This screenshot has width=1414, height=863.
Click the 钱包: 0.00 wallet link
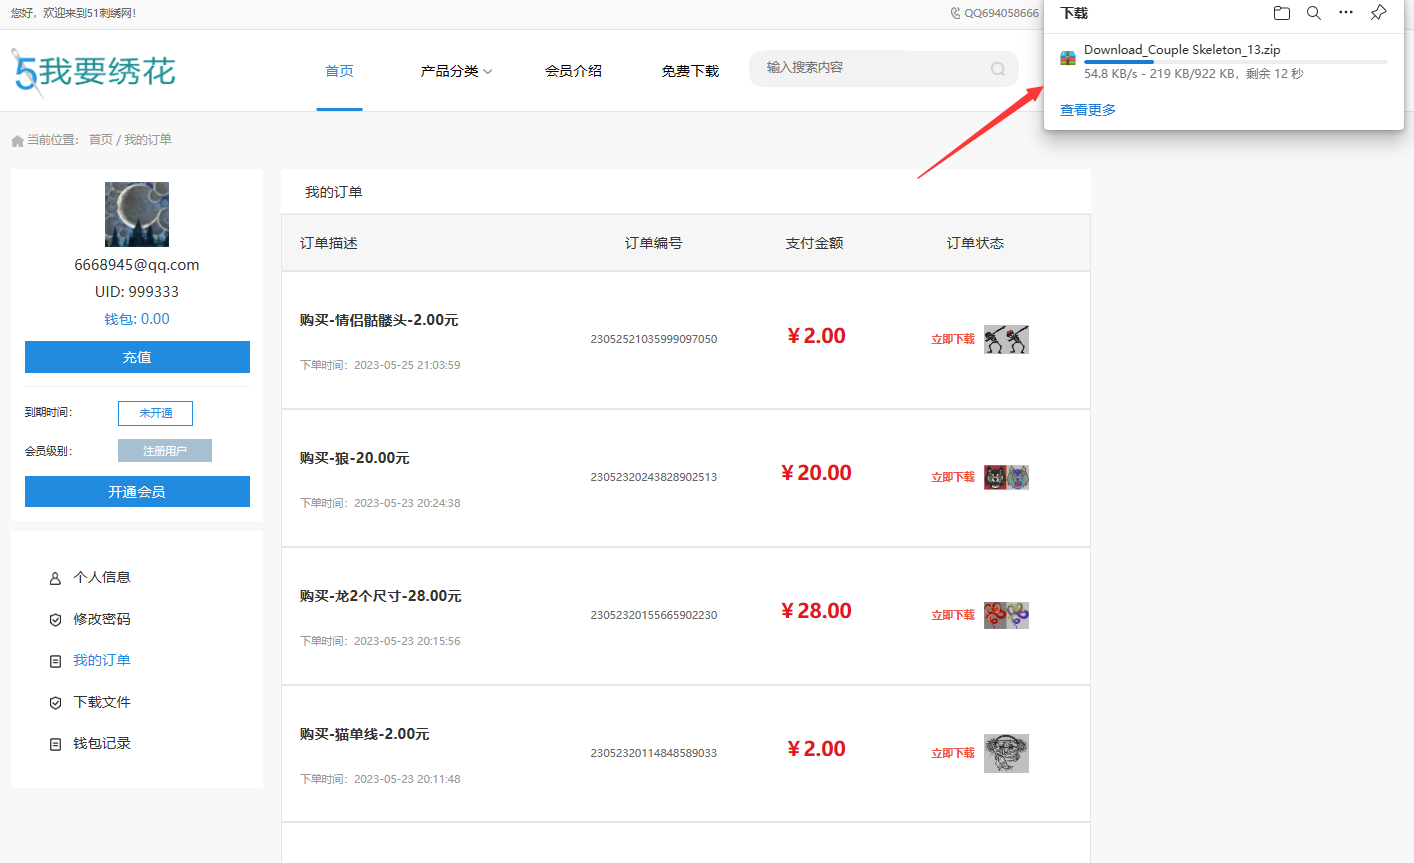point(137,319)
